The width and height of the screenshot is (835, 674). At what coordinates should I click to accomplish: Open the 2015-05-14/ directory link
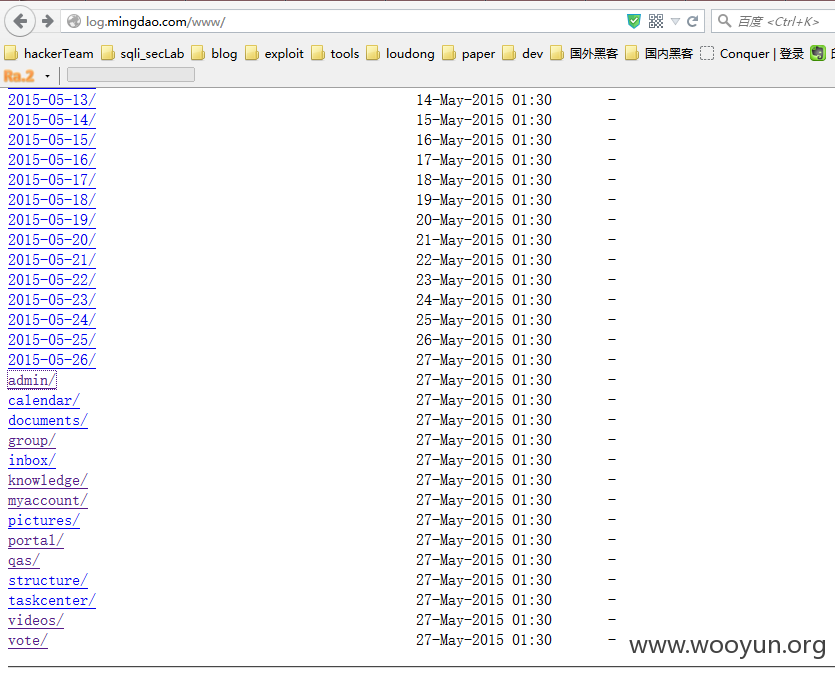(52, 120)
